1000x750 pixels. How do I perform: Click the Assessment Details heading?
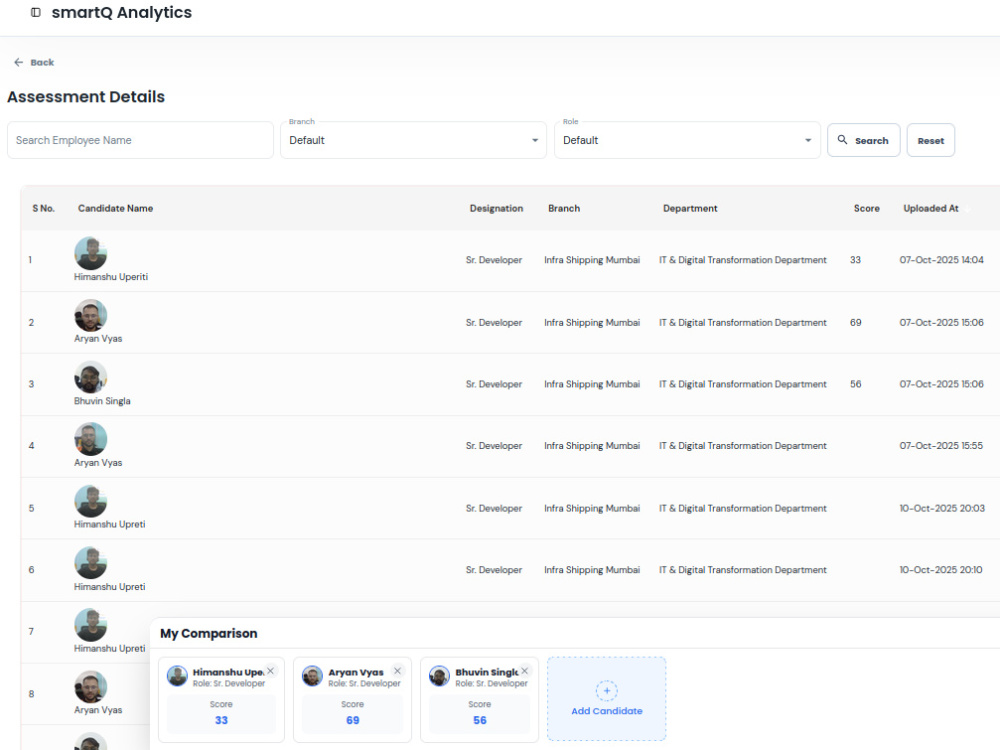tap(86, 97)
